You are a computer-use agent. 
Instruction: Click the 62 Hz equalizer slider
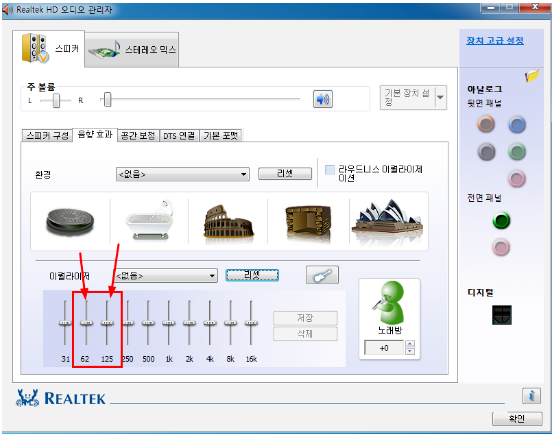click(86, 323)
